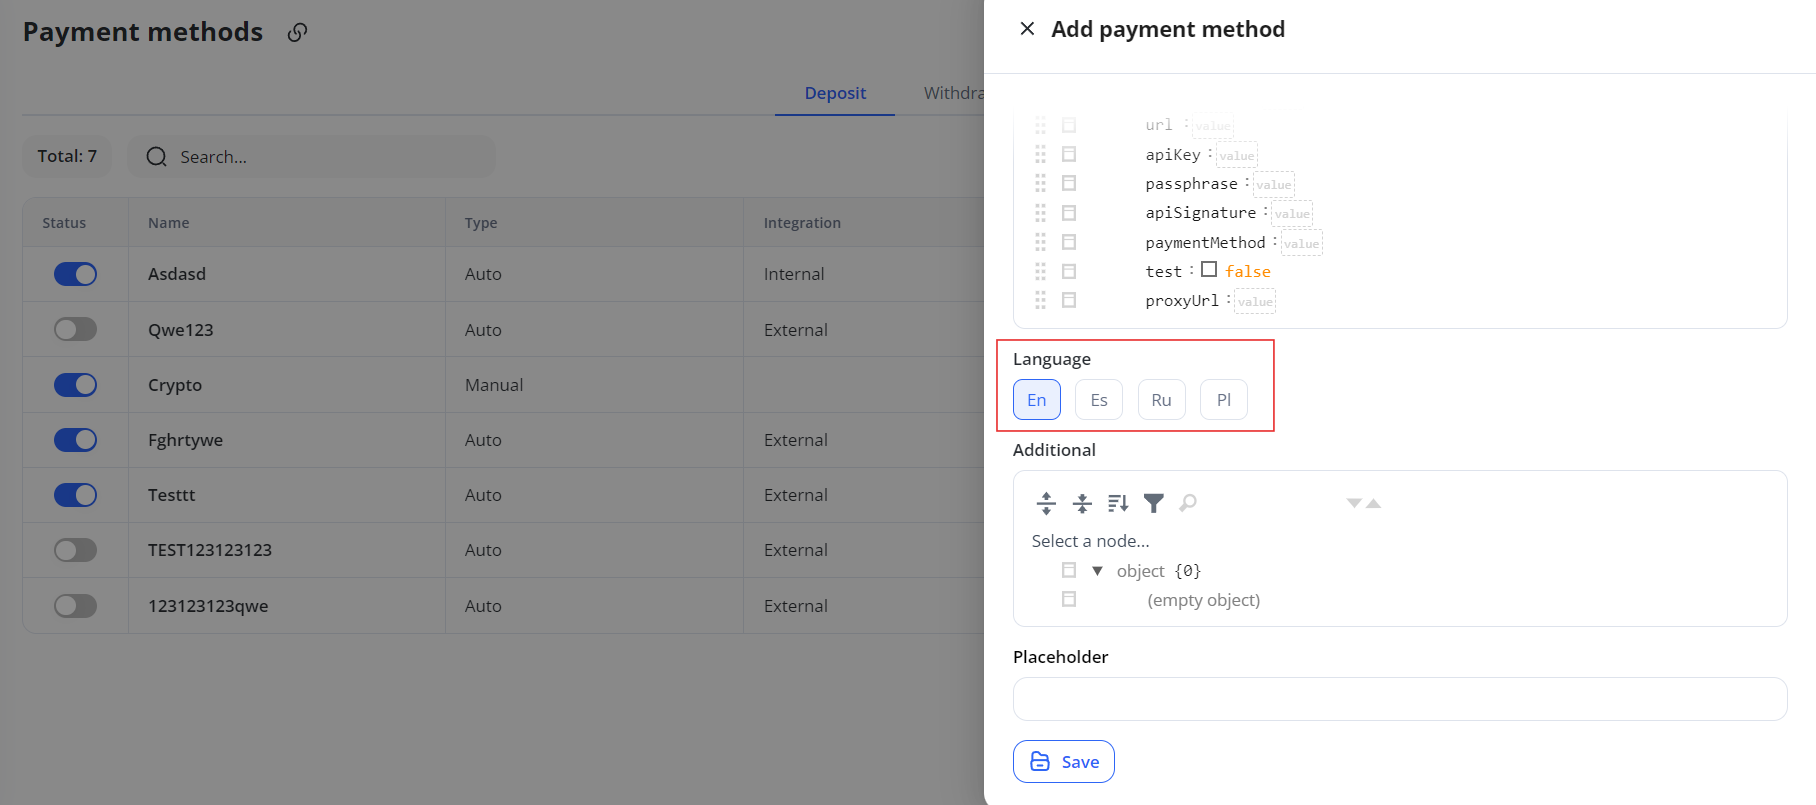Check the test boolean checkbox

coord(1209,270)
